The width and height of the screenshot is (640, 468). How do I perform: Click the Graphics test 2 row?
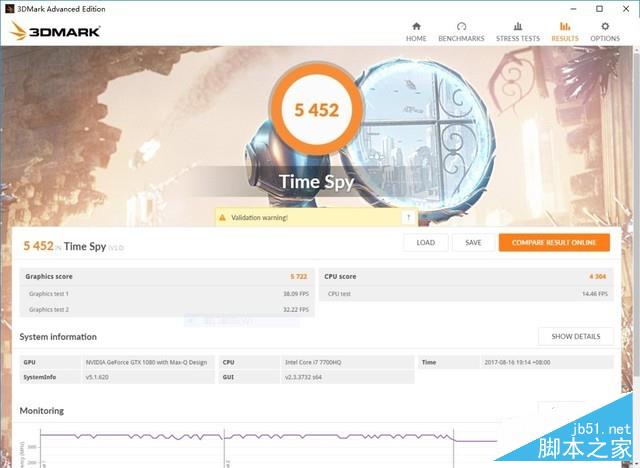click(x=167, y=310)
